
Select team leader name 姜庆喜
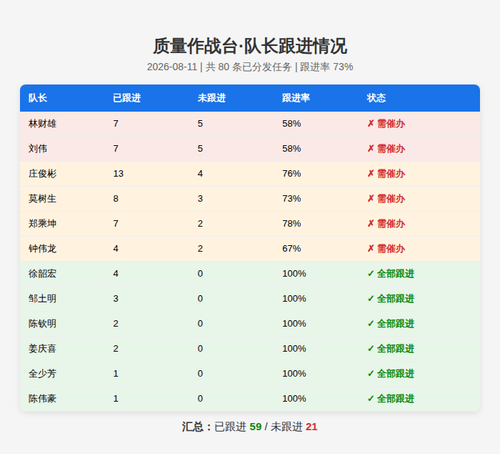tap(42, 349)
